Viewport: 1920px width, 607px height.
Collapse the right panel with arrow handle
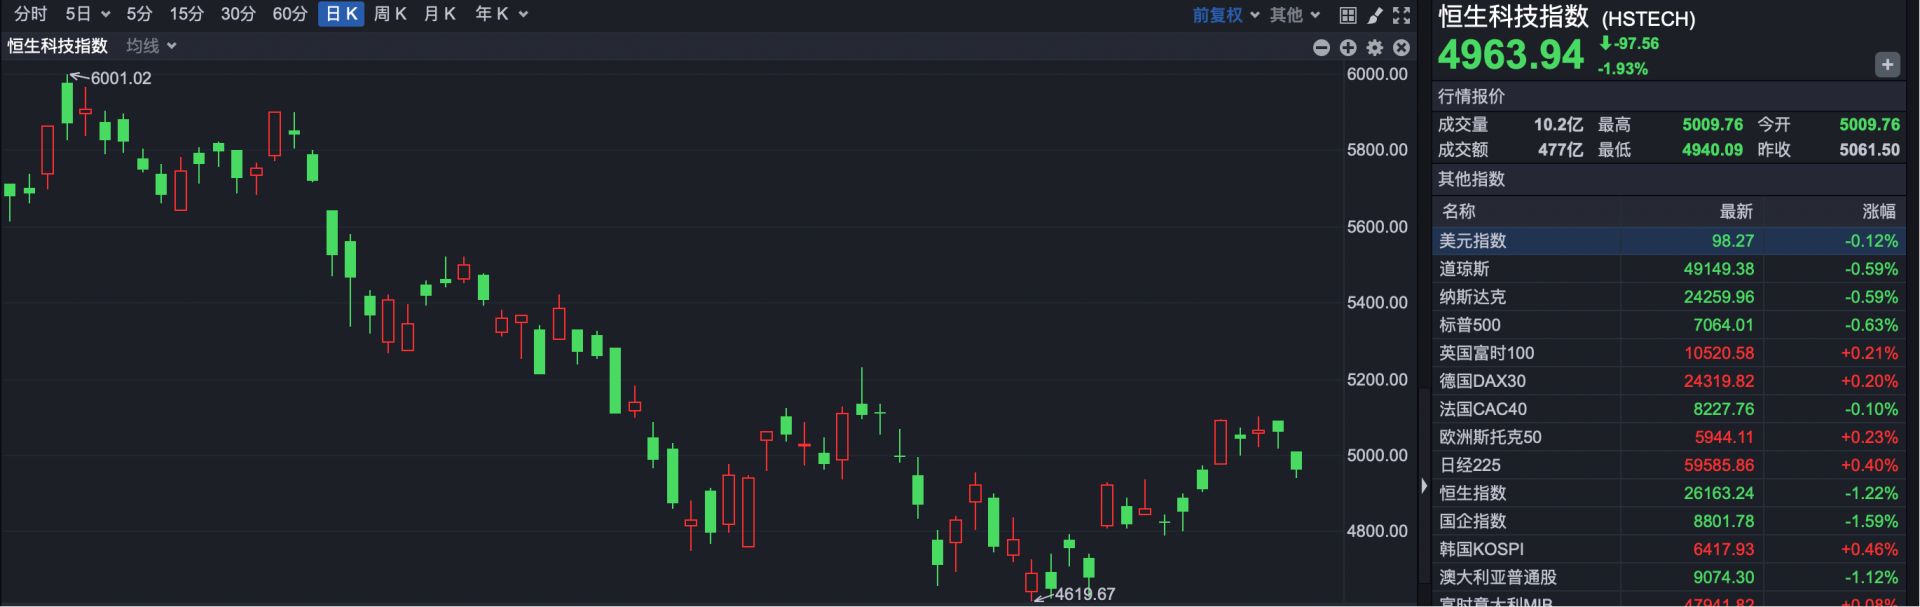[x=1424, y=486]
